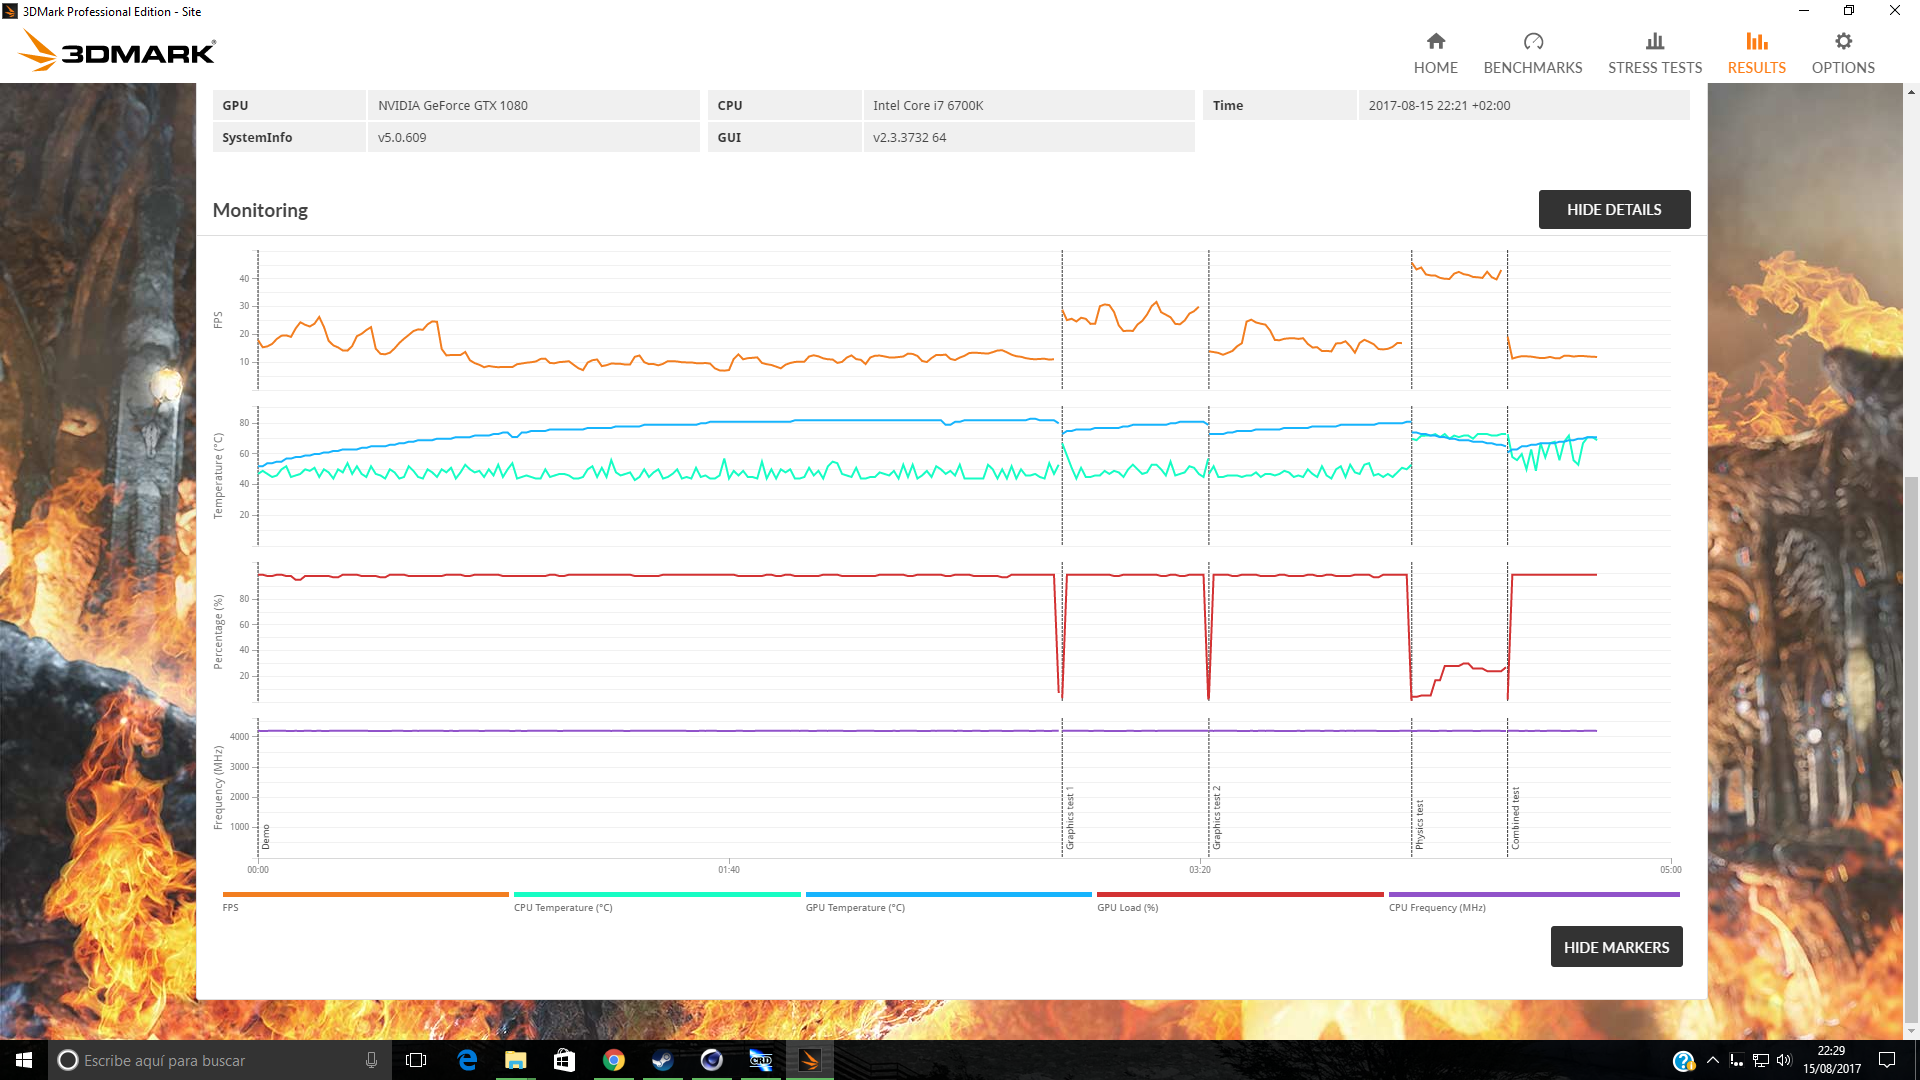The image size is (1920, 1080).
Task: Click the 3DMark logo
Action: click(118, 50)
